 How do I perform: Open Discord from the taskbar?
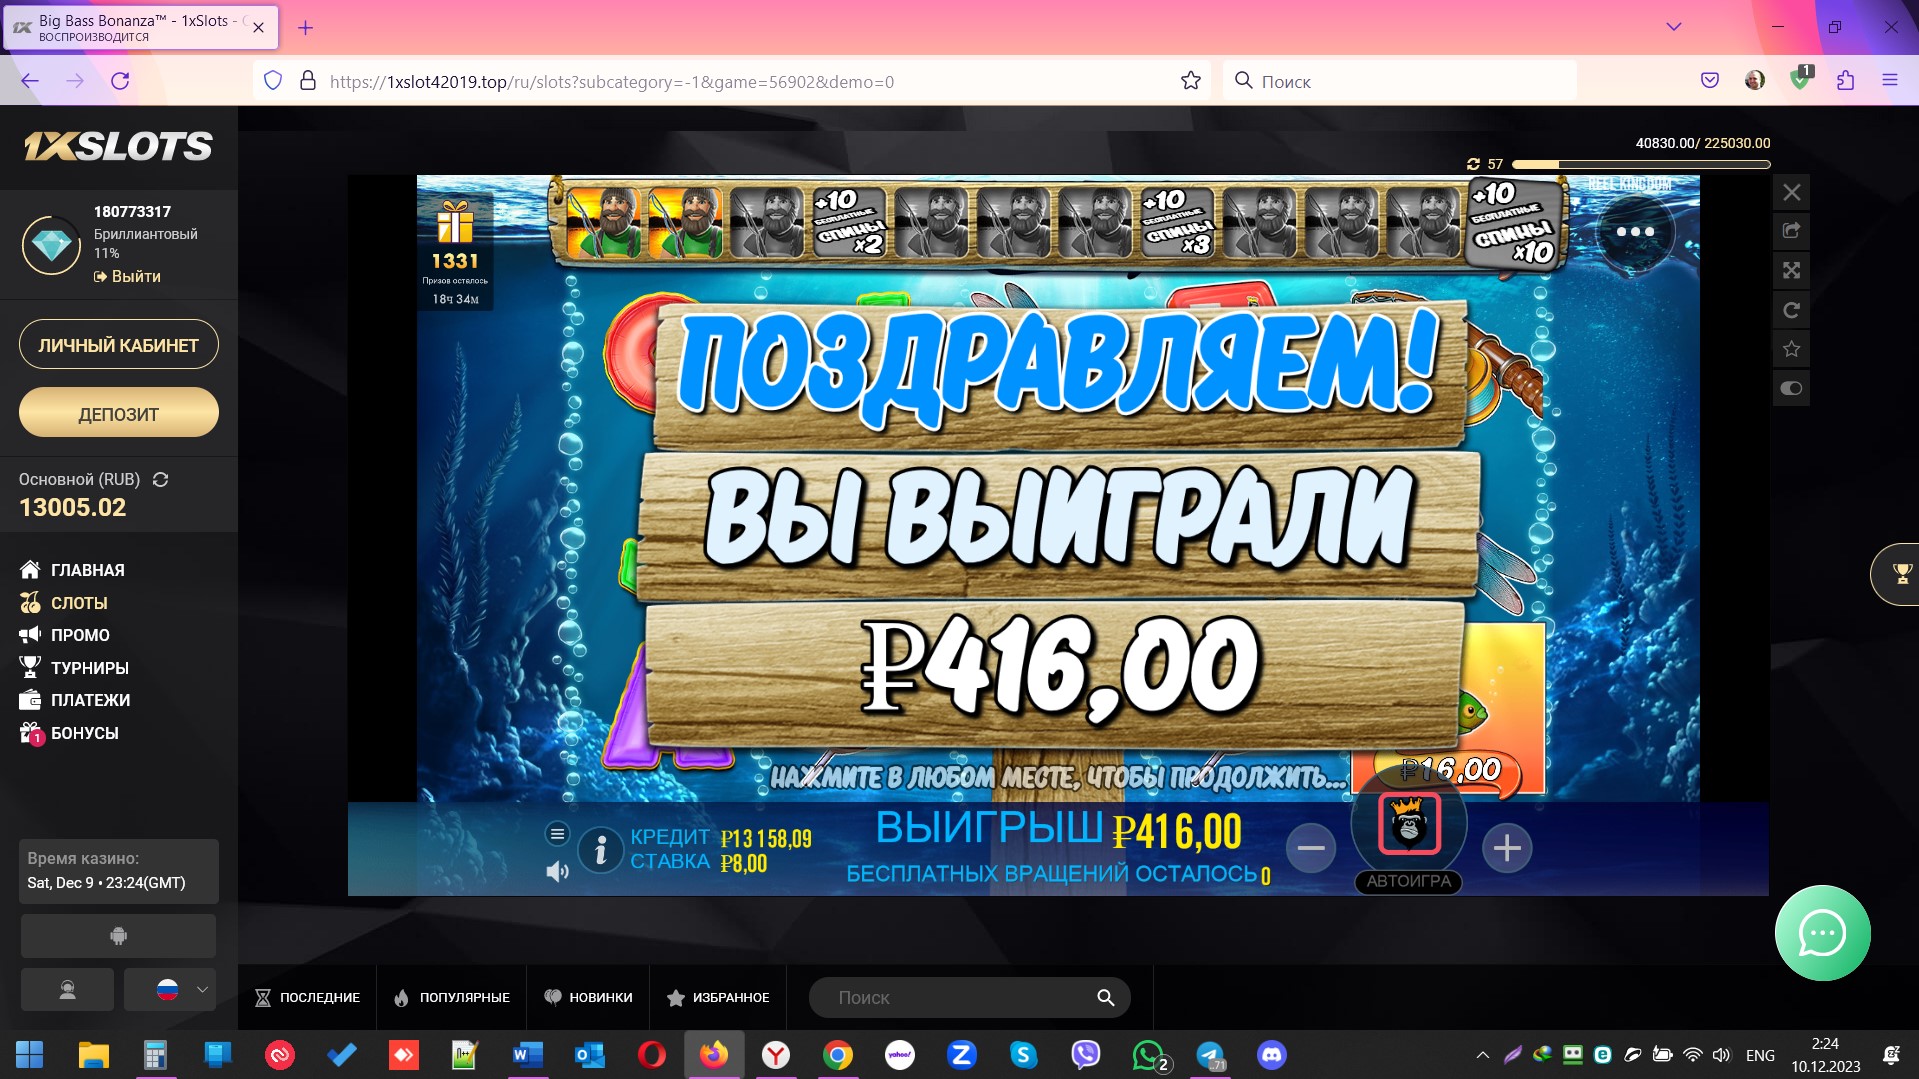click(1272, 1055)
